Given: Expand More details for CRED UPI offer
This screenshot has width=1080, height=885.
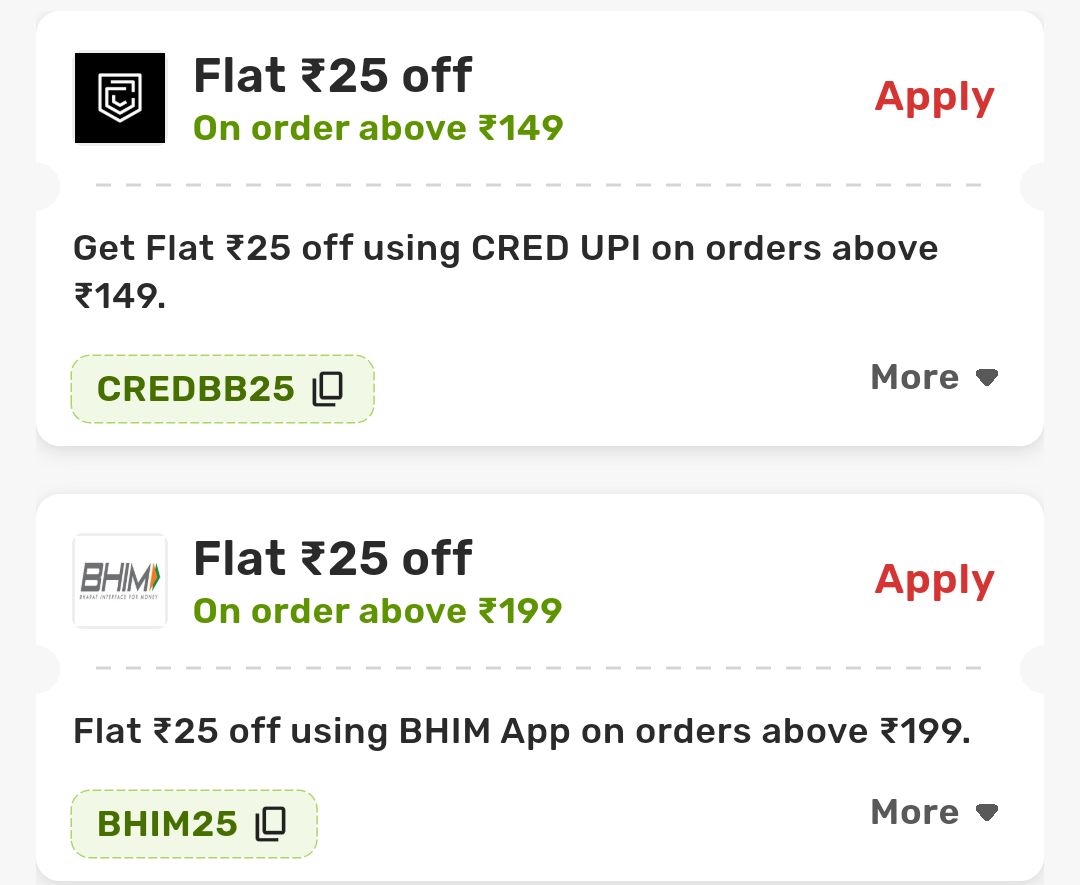Looking at the screenshot, I should pyautogui.click(x=915, y=377).
